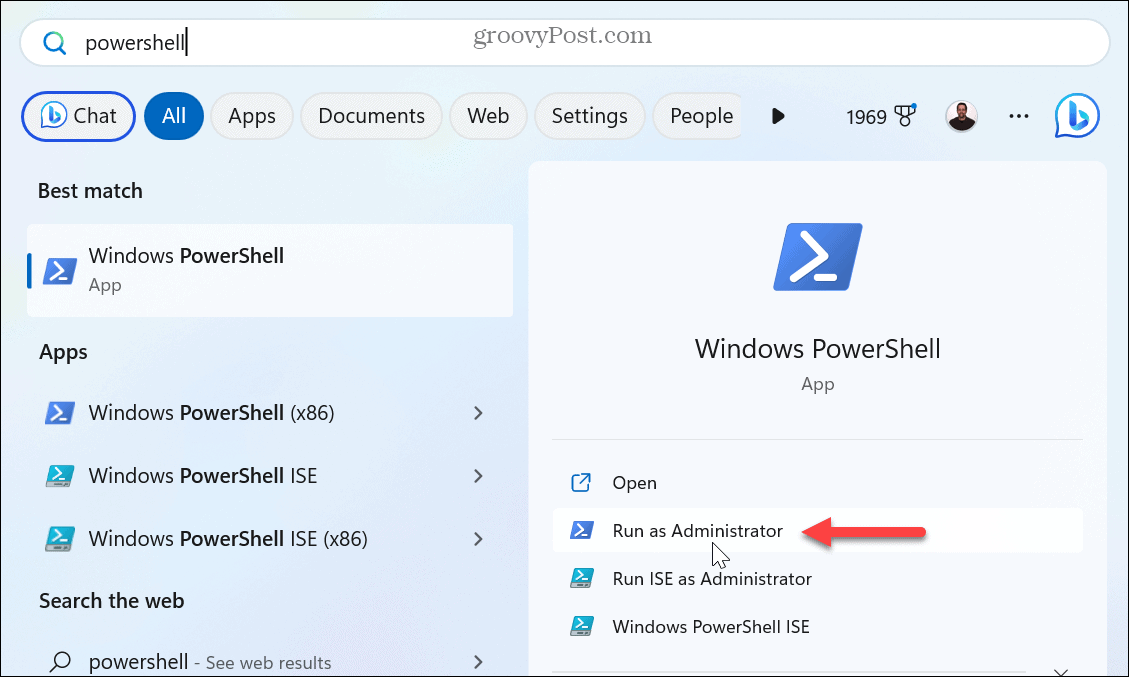Choose Run as Administrator
This screenshot has height=677, width=1129.
[x=817, y=531]
